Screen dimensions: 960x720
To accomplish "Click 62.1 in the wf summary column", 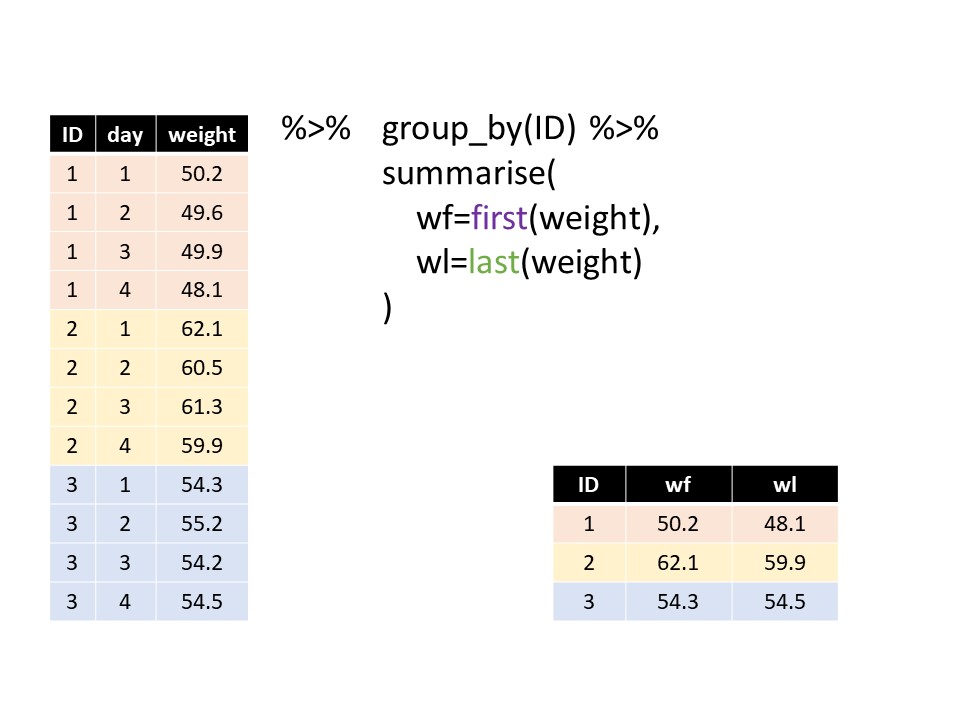I will pyautogui.click(x=678, y=562).
